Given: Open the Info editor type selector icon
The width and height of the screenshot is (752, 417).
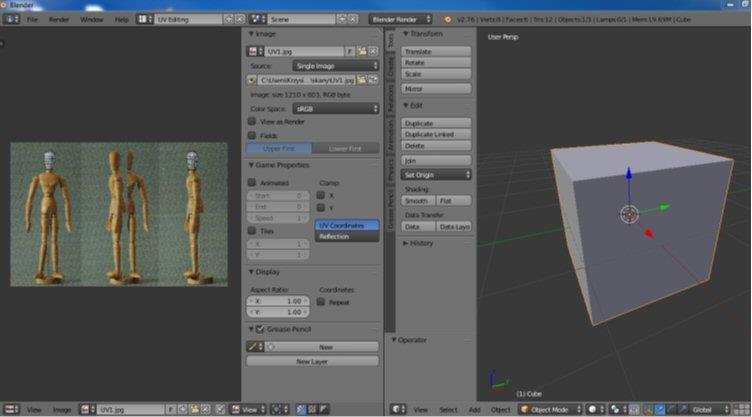Looking at the screenshot, I should [11, 19].
